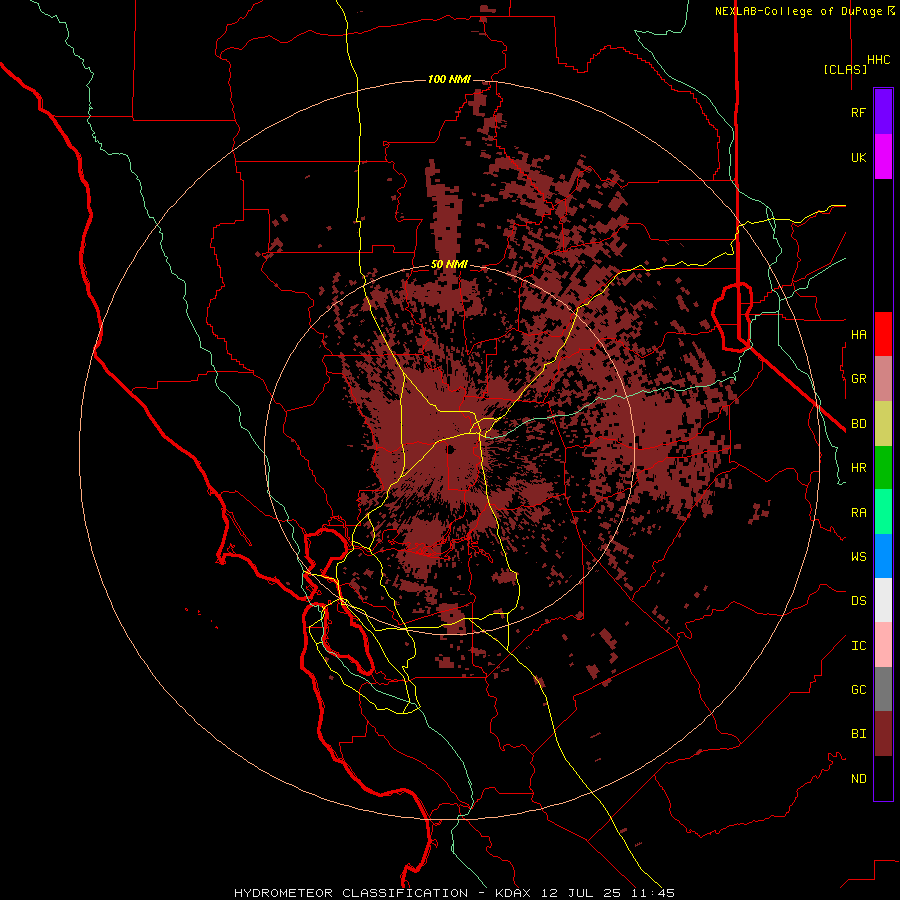This screenshot has width=900, height=900.
Task: Click the 100 NMI range ring label
Action: [x=449, y=79]
